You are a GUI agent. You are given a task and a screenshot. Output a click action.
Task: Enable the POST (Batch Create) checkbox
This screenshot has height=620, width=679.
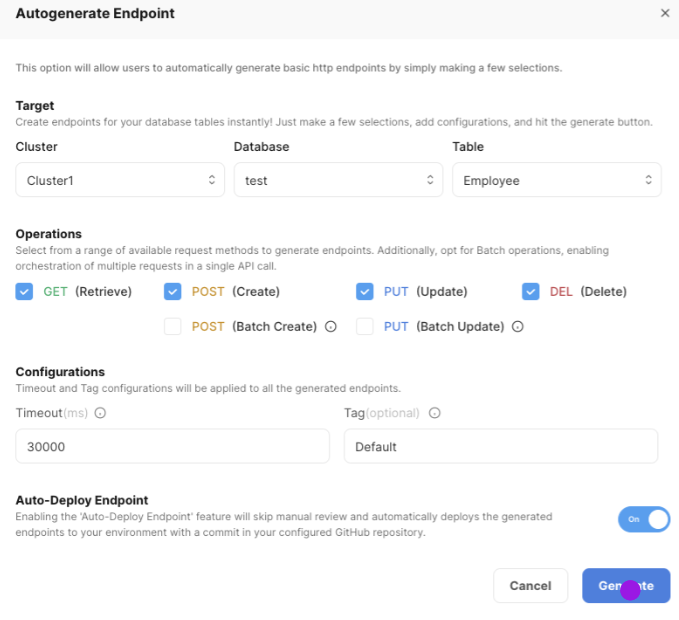coord(173,326)
